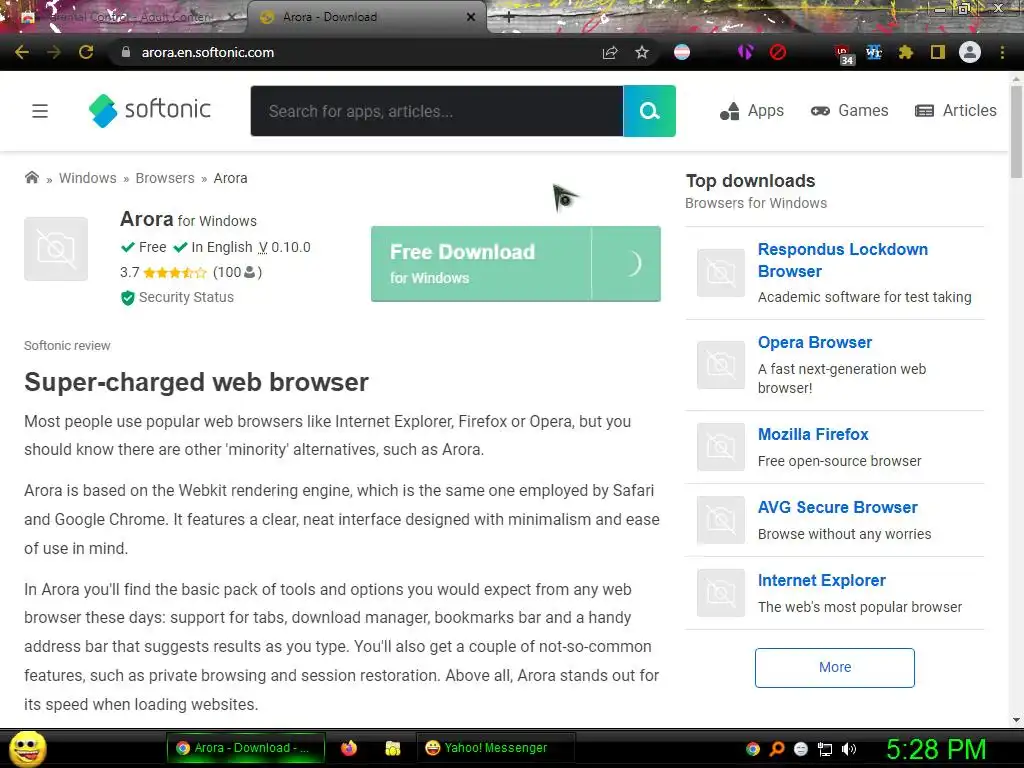Click the home icon in the breadcrumb

(x=31, y=178)
